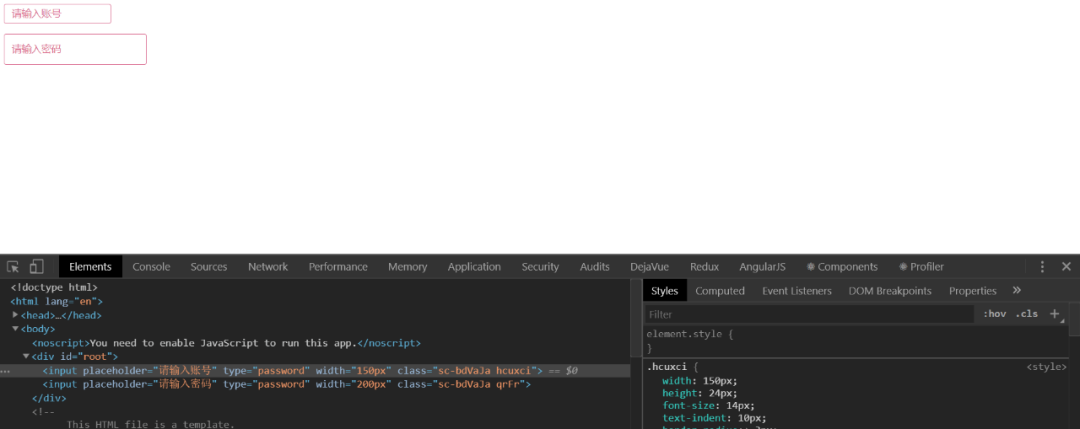The height and width of the screenshot is (429, 1080).
Task: Toggle the .cls classes button
Action: (1026, 314)
